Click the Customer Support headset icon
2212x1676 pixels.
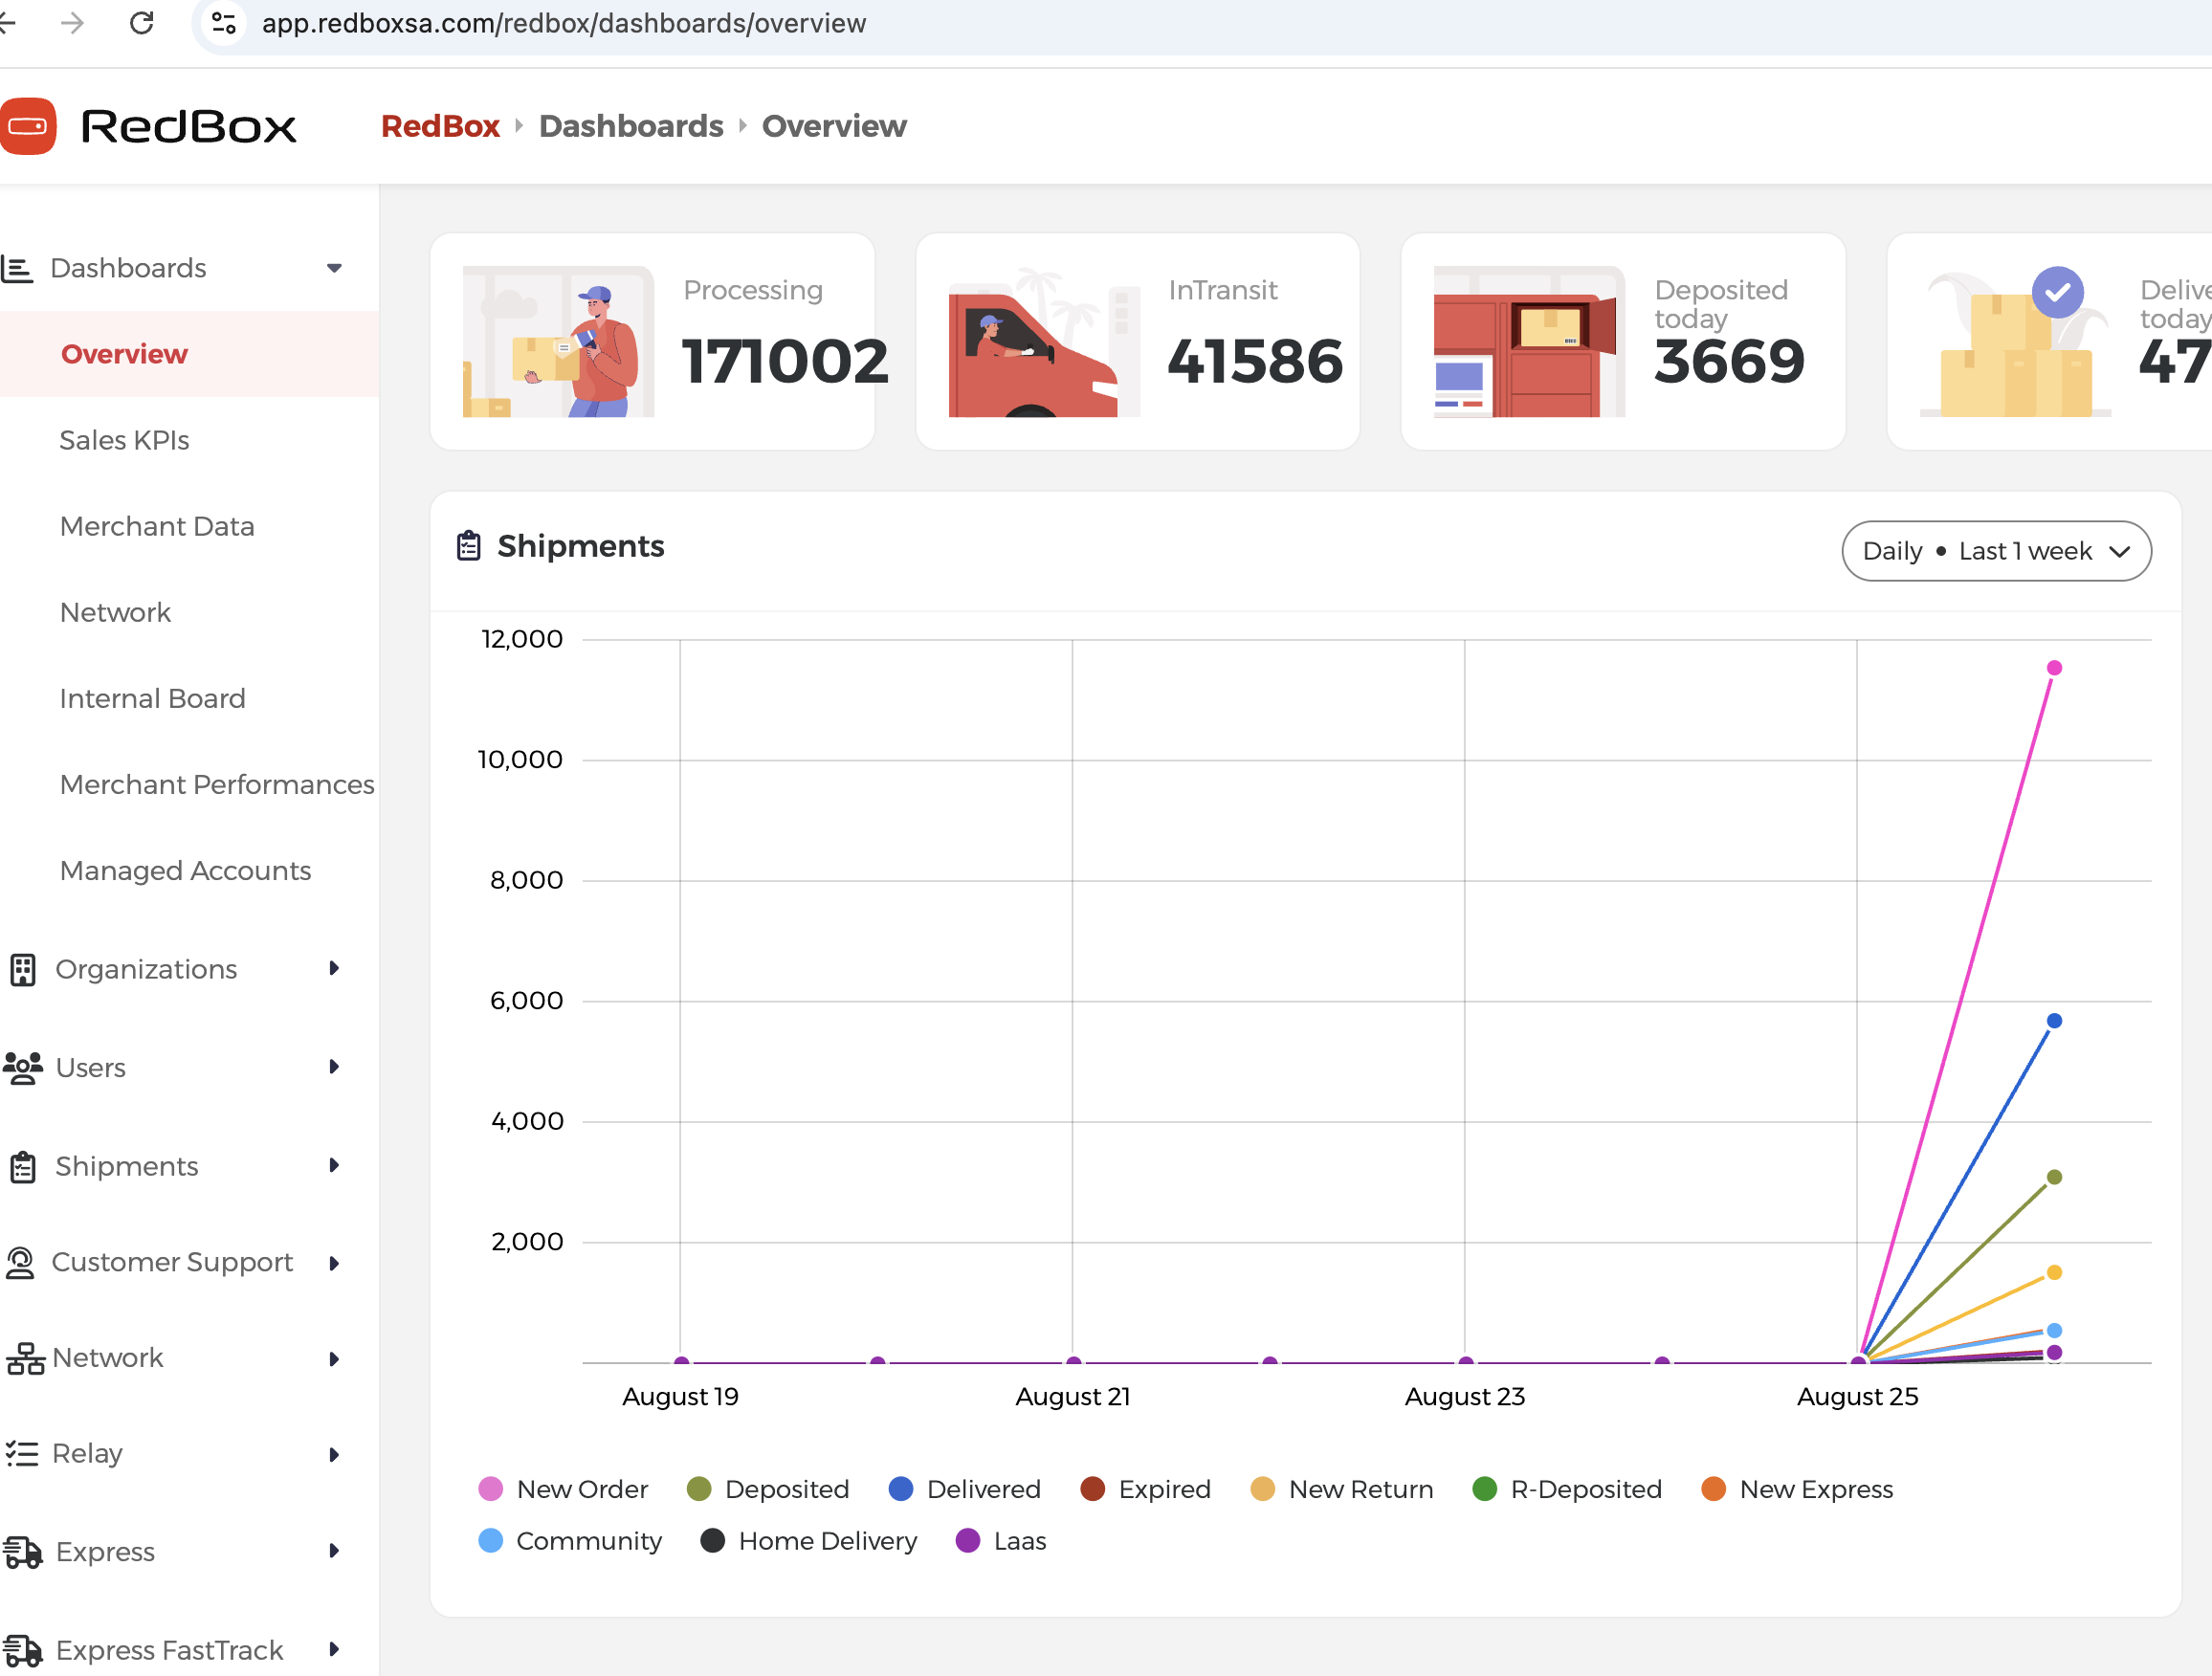pos(20,1263)
